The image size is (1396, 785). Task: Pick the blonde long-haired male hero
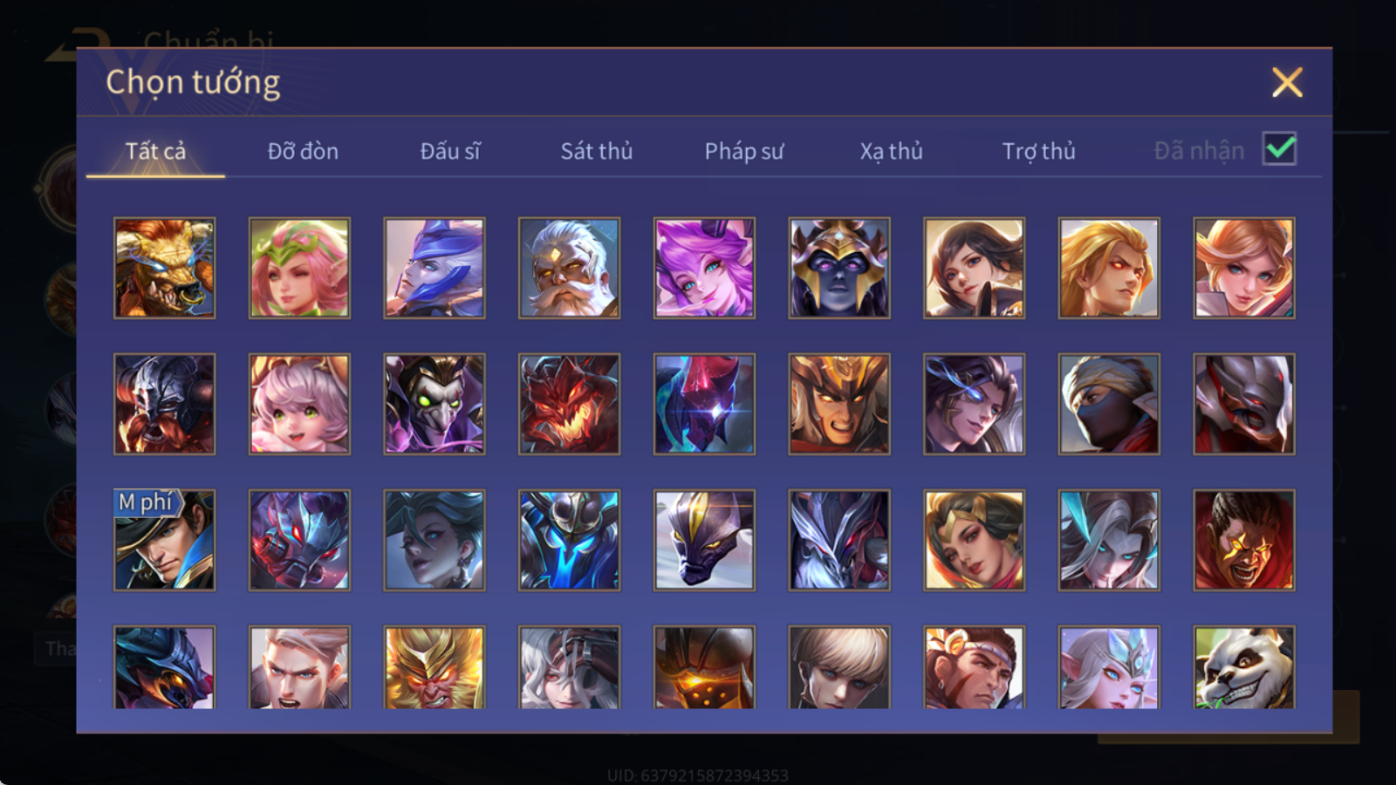[1109, 268]
